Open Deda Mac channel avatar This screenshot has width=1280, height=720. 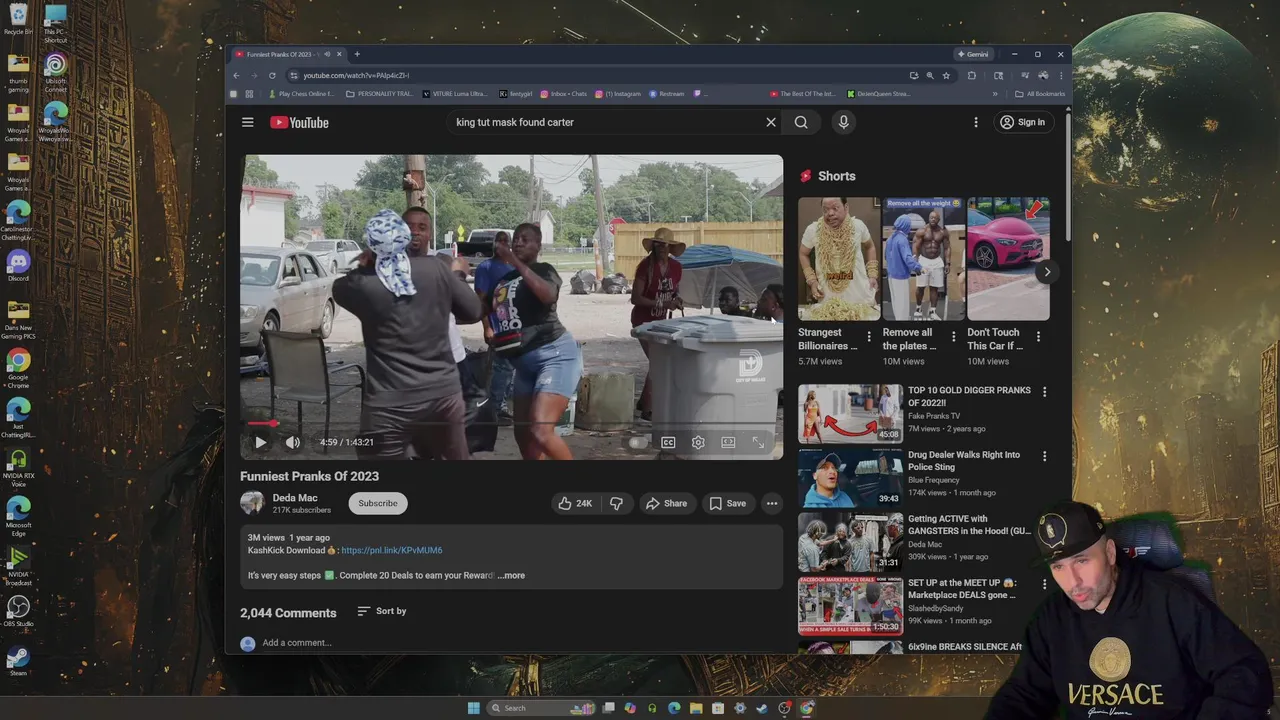[x=252, y=503]
